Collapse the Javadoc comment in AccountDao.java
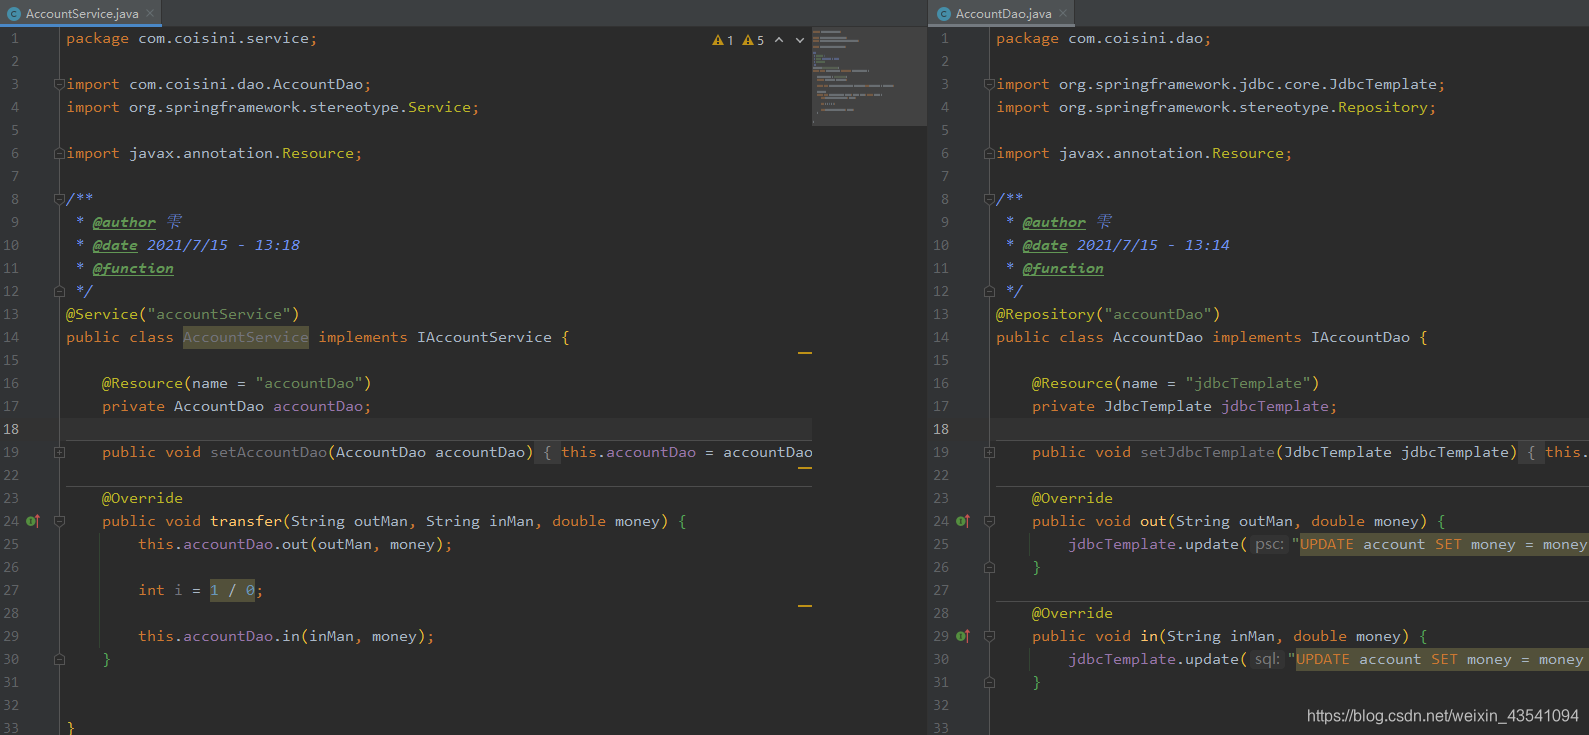 pyautogui.click(x=989, y=199)
